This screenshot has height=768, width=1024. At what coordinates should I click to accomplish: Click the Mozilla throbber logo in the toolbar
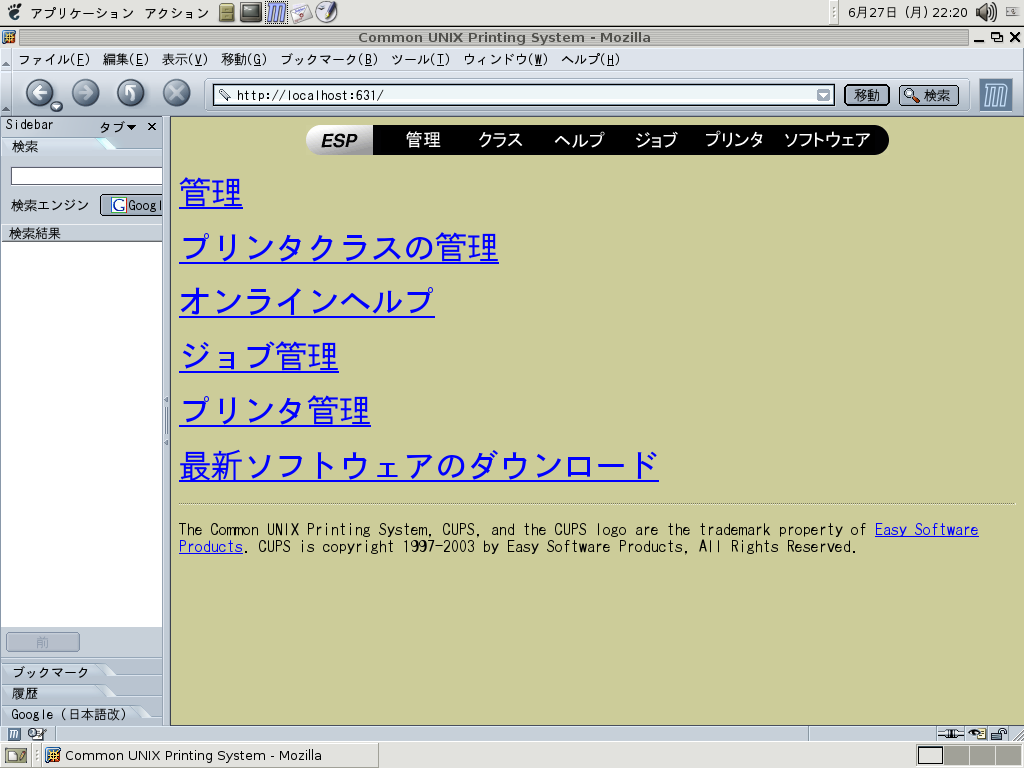coord(995,95)
